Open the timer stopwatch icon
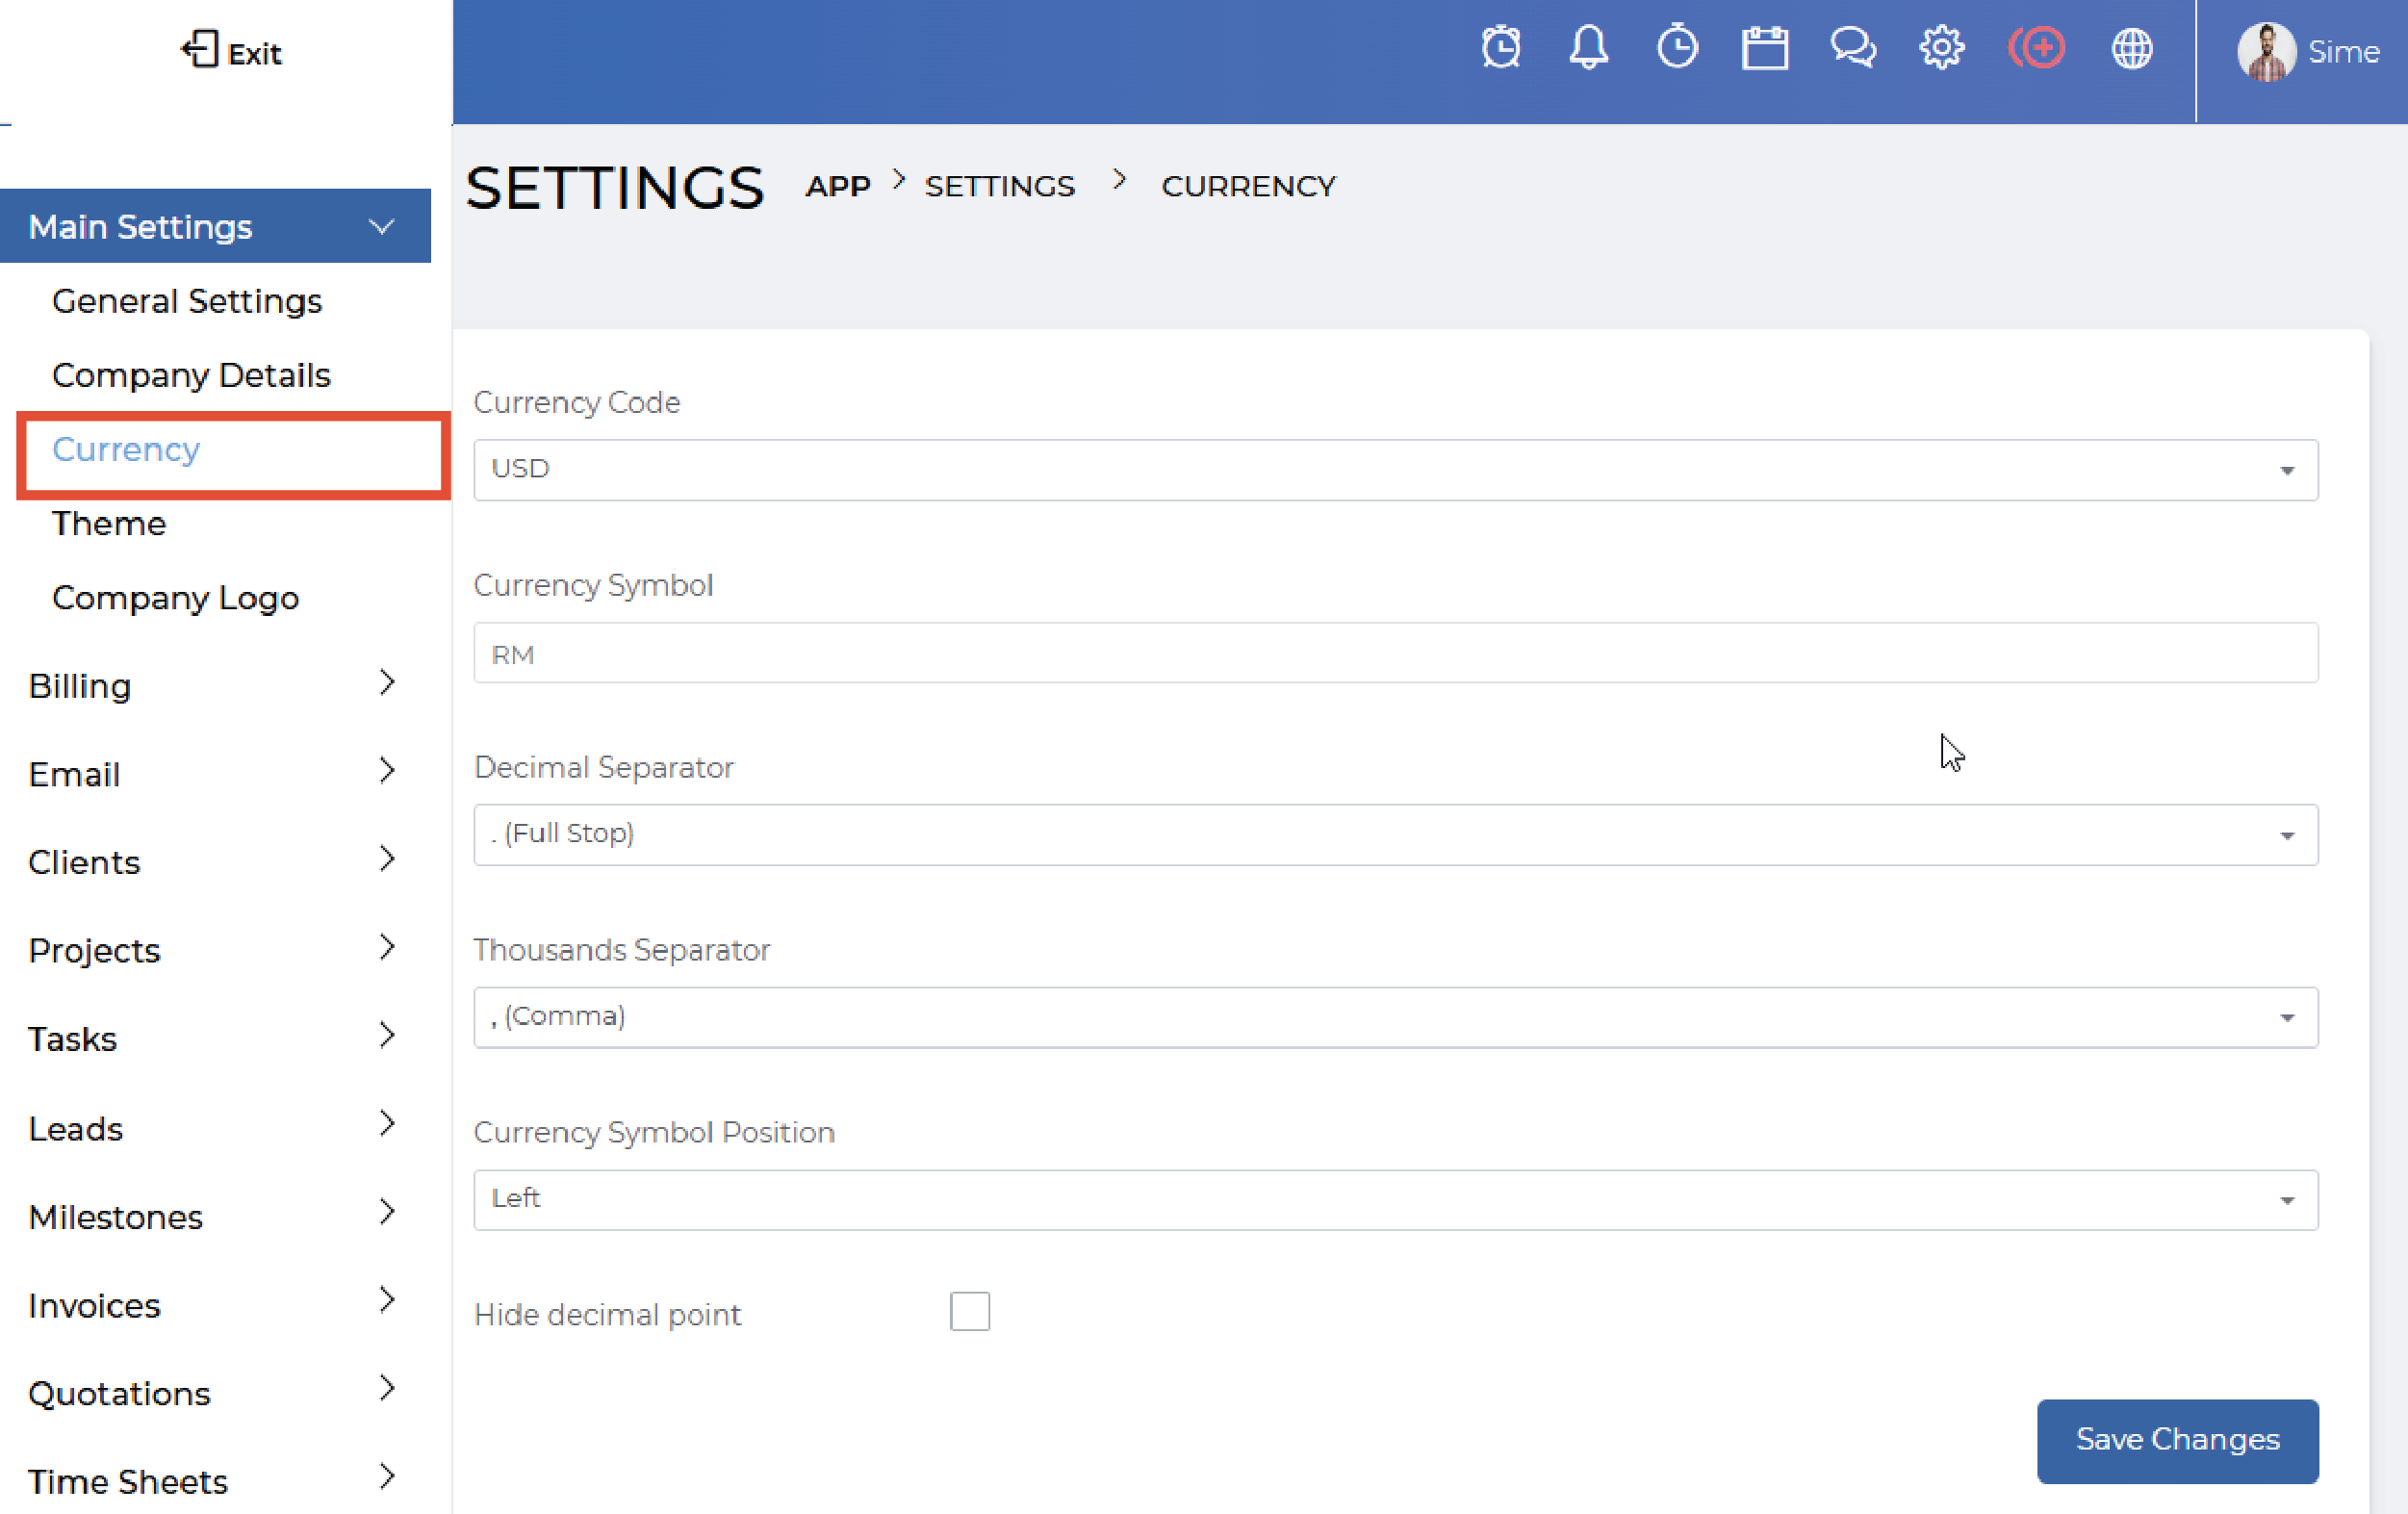 (x=1677, y=47)
